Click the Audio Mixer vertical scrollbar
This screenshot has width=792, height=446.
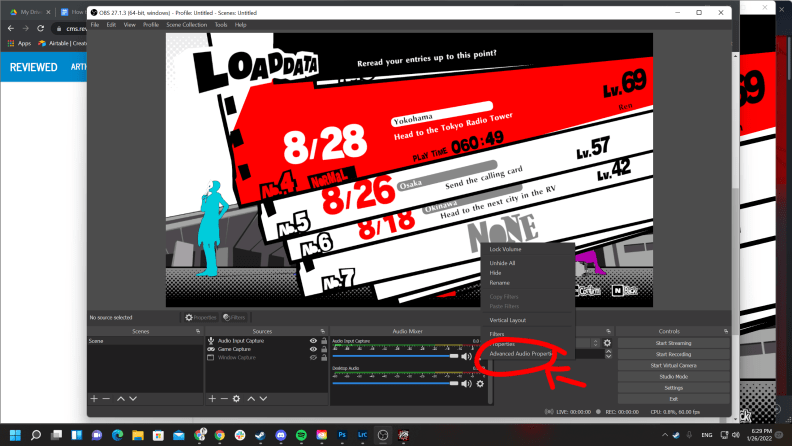tap(490, 371)
